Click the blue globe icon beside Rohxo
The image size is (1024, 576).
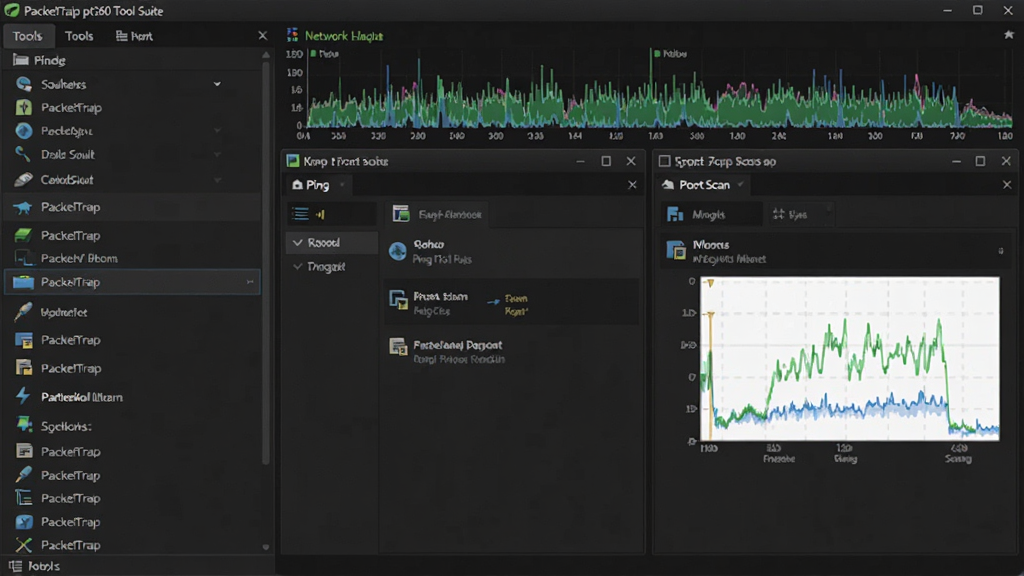coord(398,251)
